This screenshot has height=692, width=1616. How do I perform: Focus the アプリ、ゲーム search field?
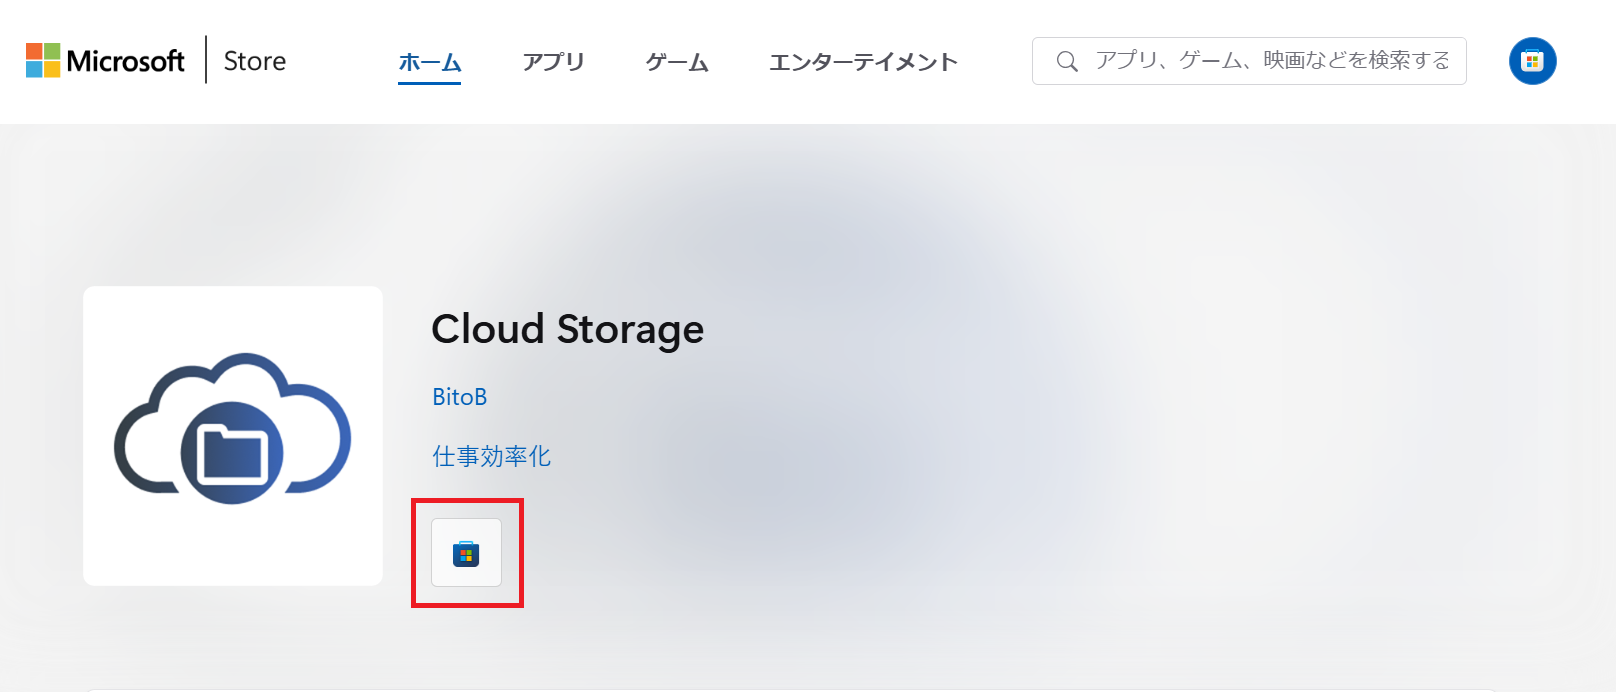pos(1272,61)
